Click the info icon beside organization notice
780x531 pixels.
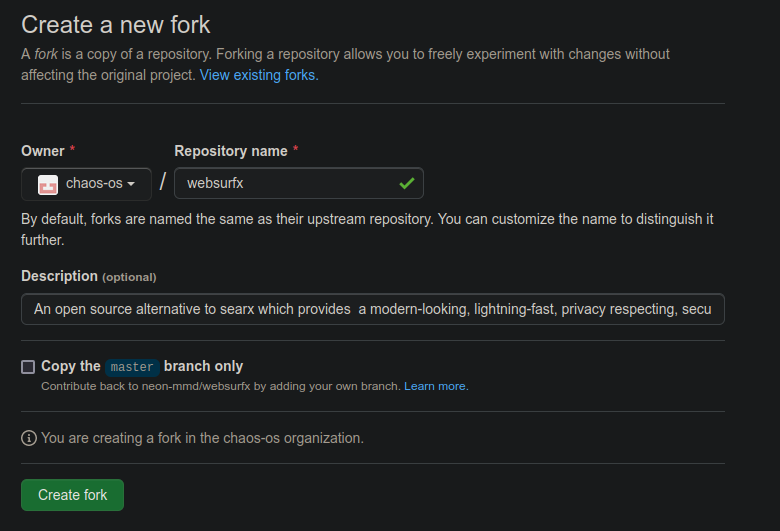tap(29, 438)
